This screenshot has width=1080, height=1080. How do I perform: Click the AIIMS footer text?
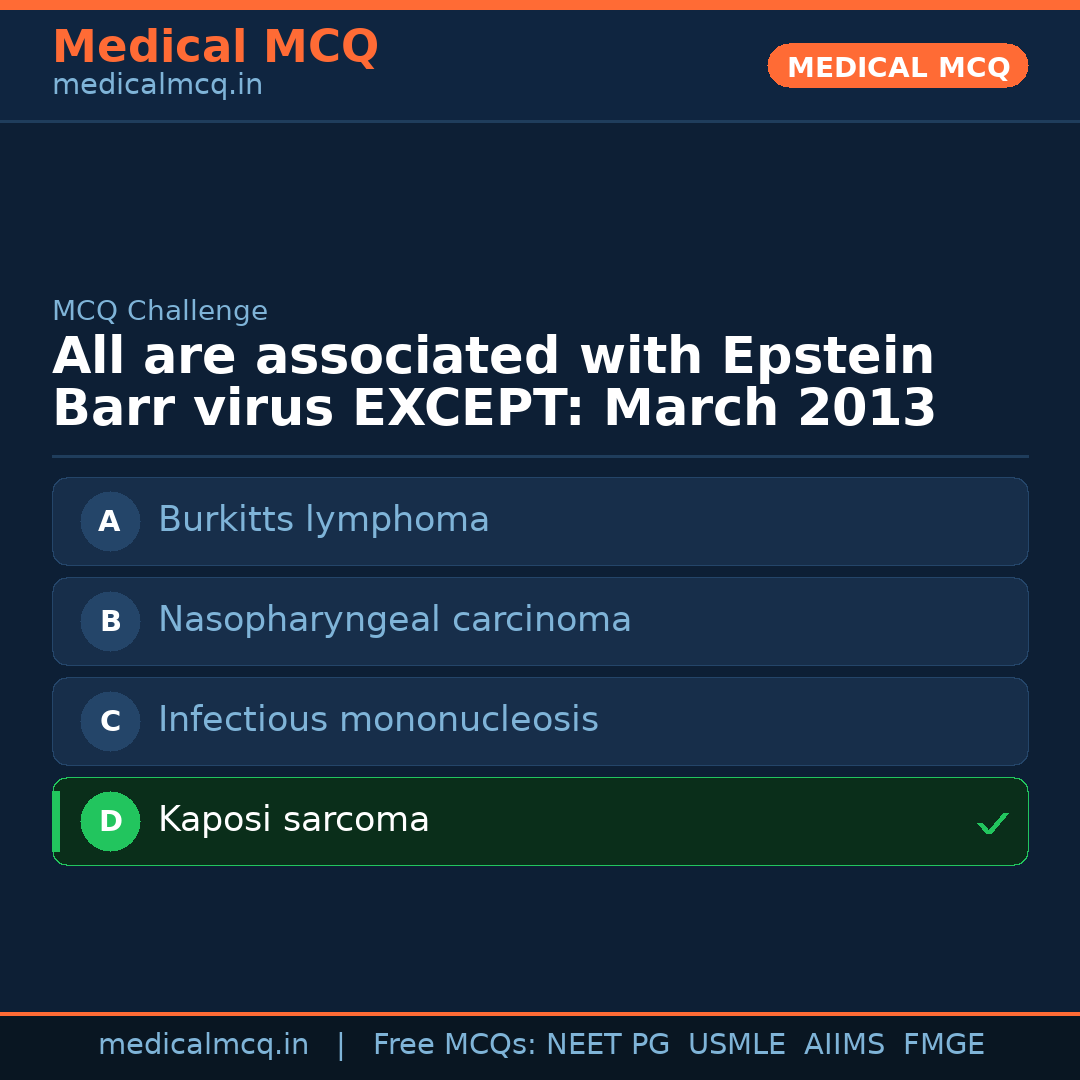pyautogui.click(x=844, y=1045)
